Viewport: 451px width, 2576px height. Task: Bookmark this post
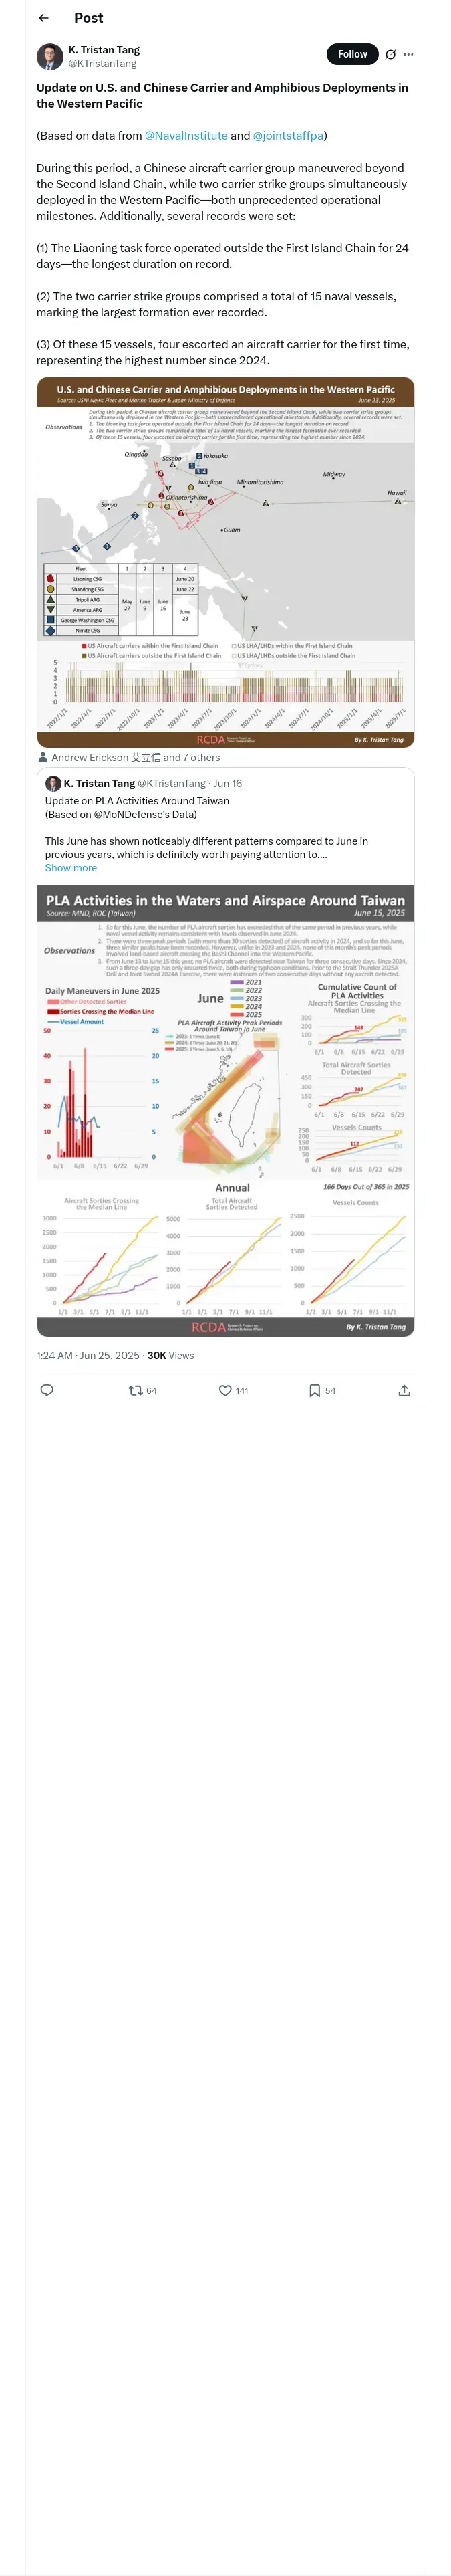[x=314, y=1390]
